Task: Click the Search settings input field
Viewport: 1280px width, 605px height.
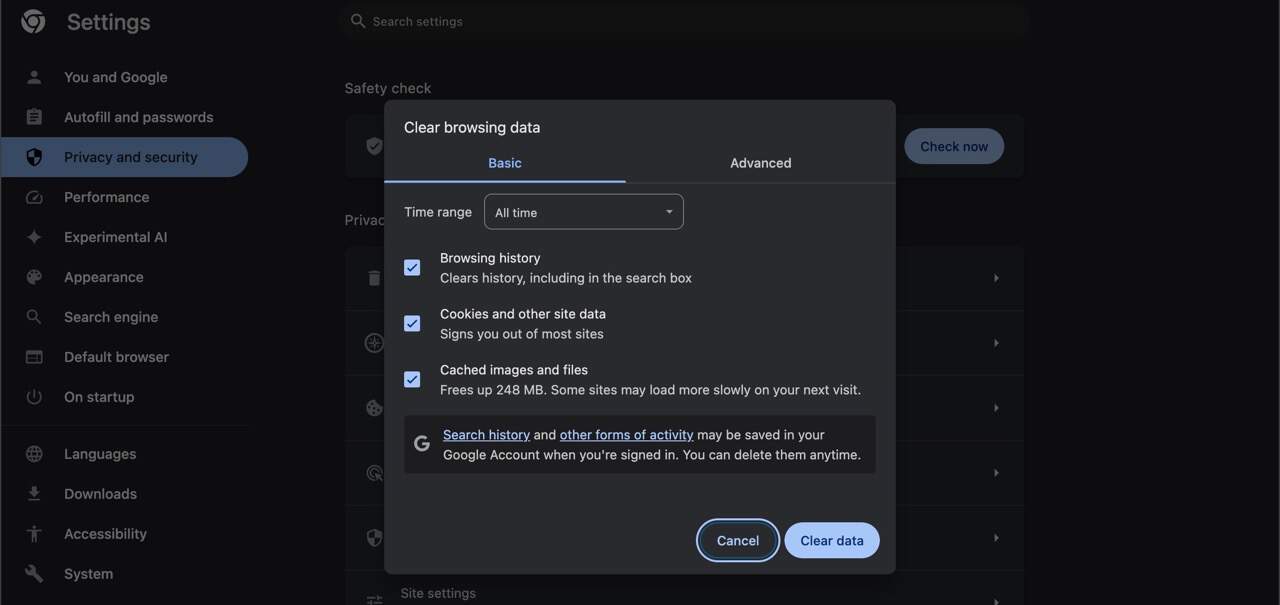Action: [684, 21]
